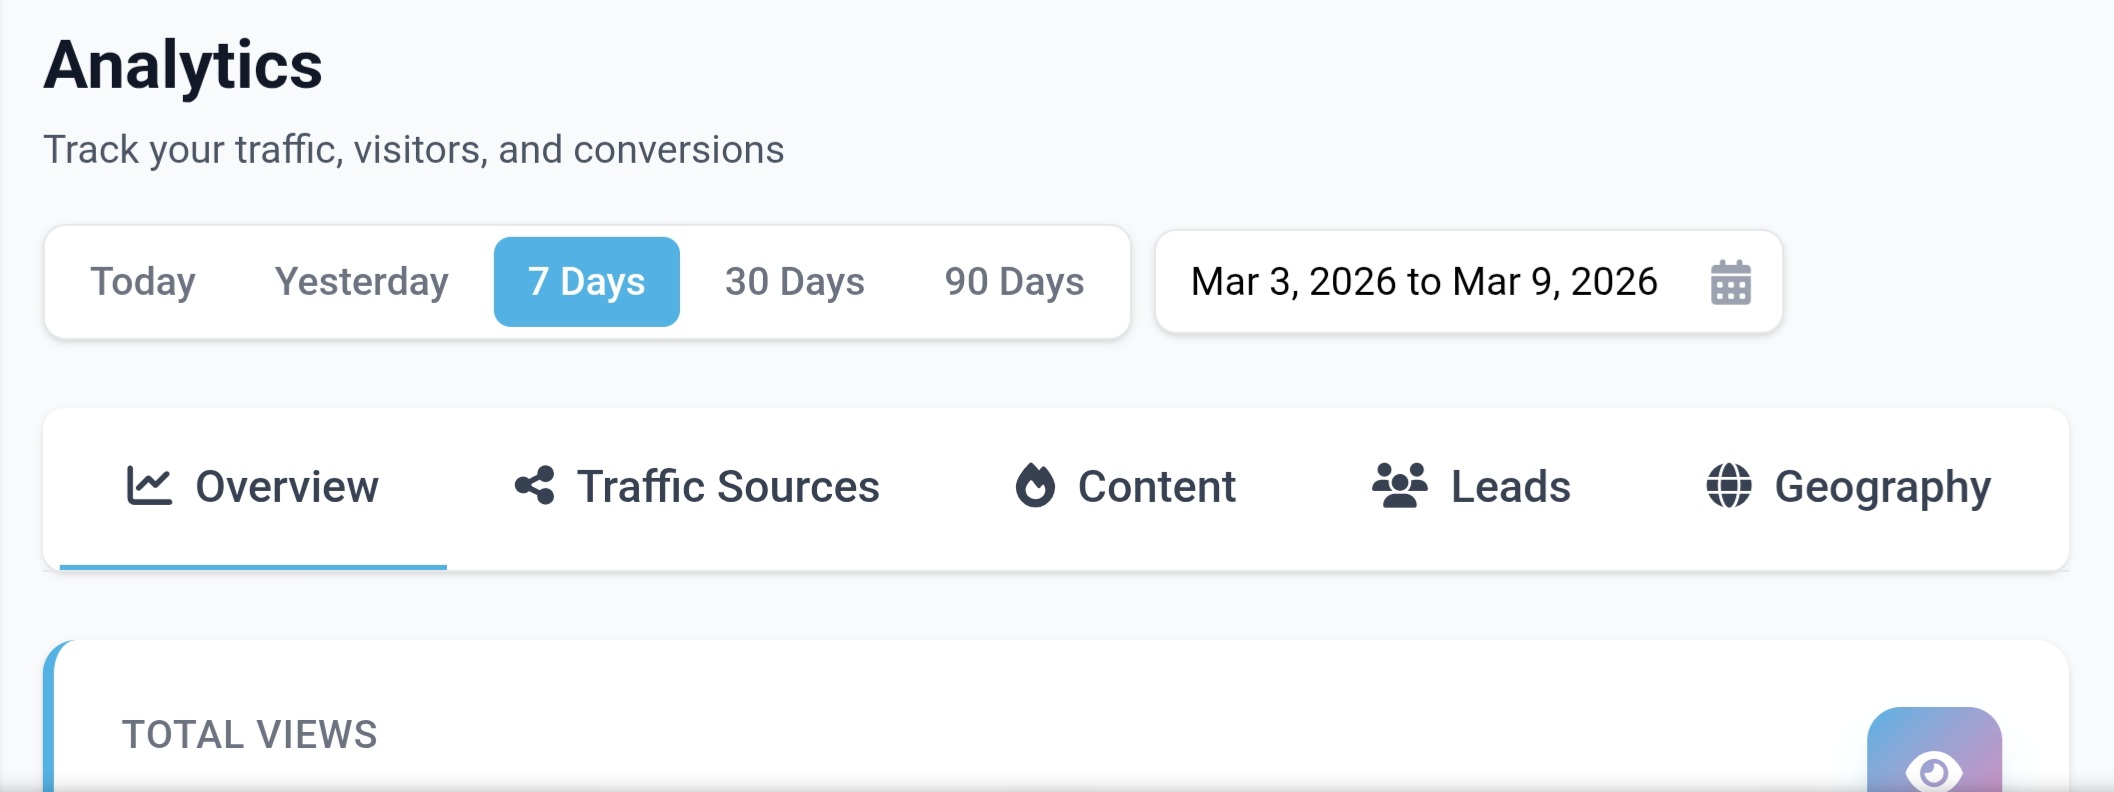Switch to the Traffic Sources tab
Image resolution: width=2114 pixels, height=792 pixels.
click(727, 487)
